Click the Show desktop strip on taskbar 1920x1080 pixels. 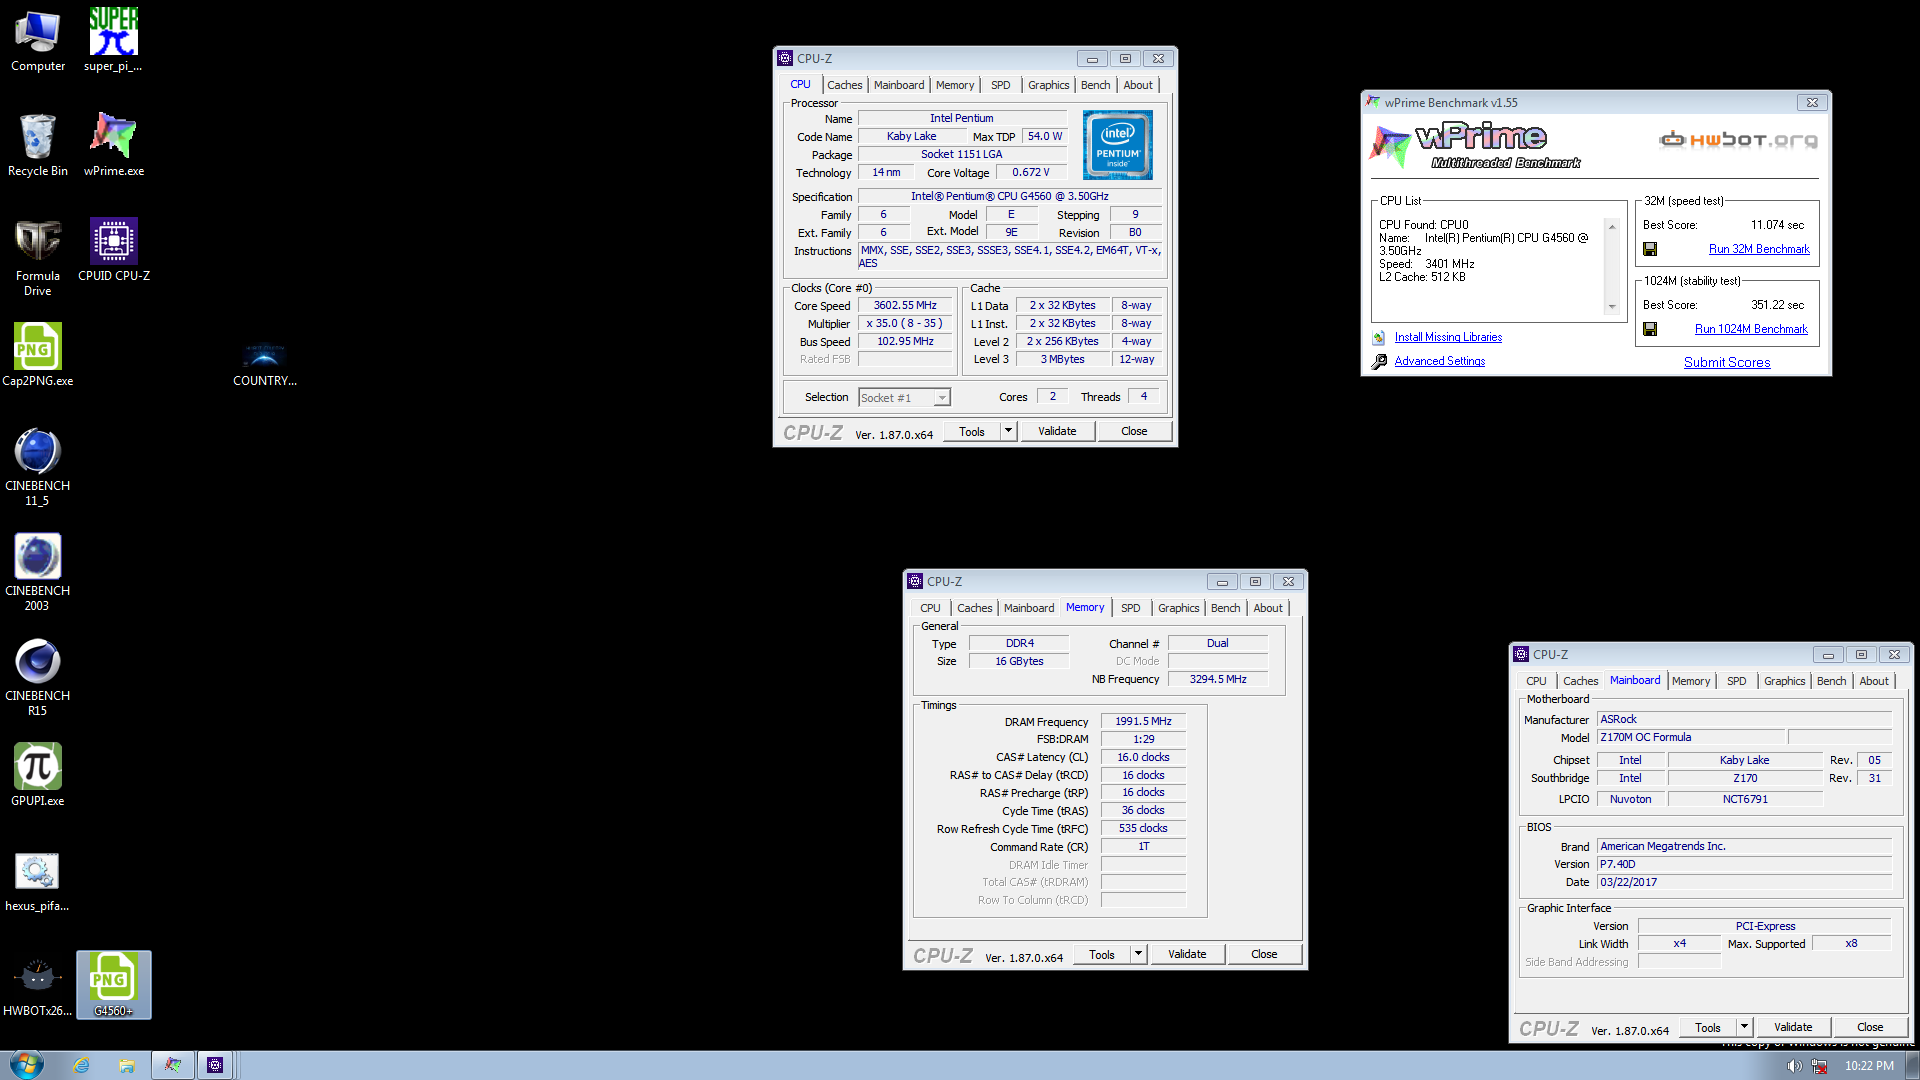click(1912, 1066)
